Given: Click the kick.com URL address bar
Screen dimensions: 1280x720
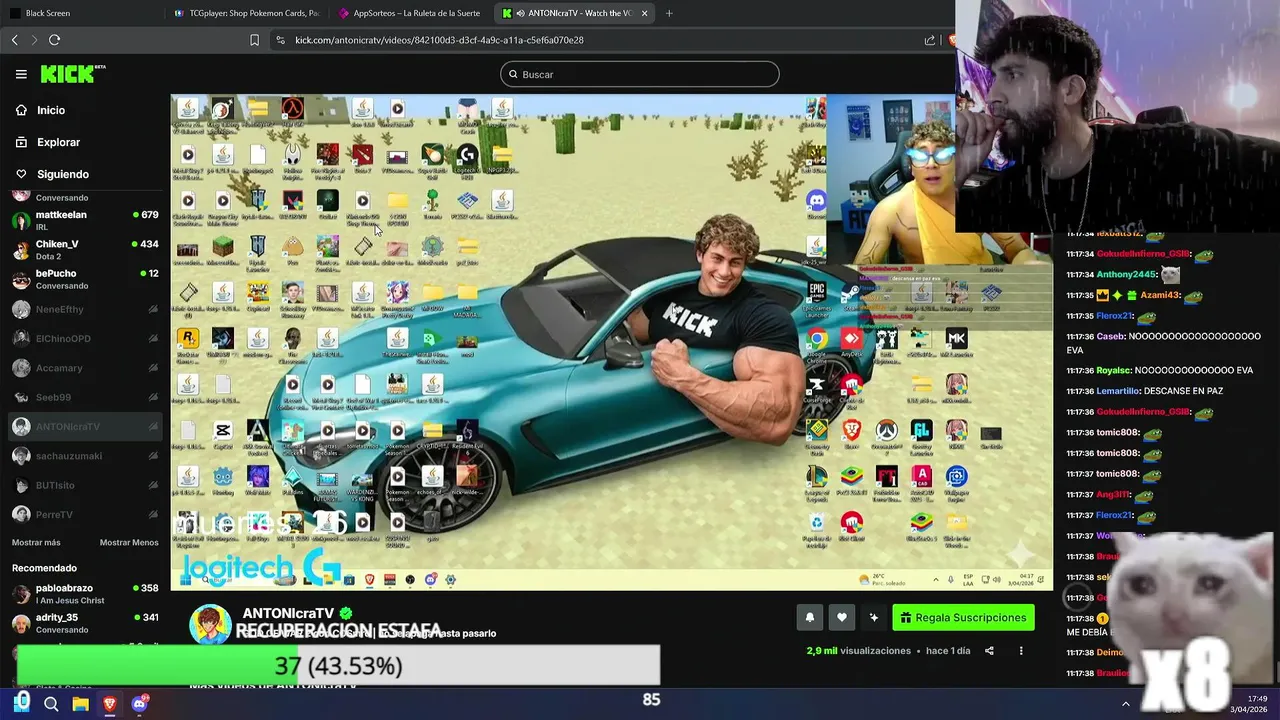Looking at the screenshot, I should click(440, 40).
